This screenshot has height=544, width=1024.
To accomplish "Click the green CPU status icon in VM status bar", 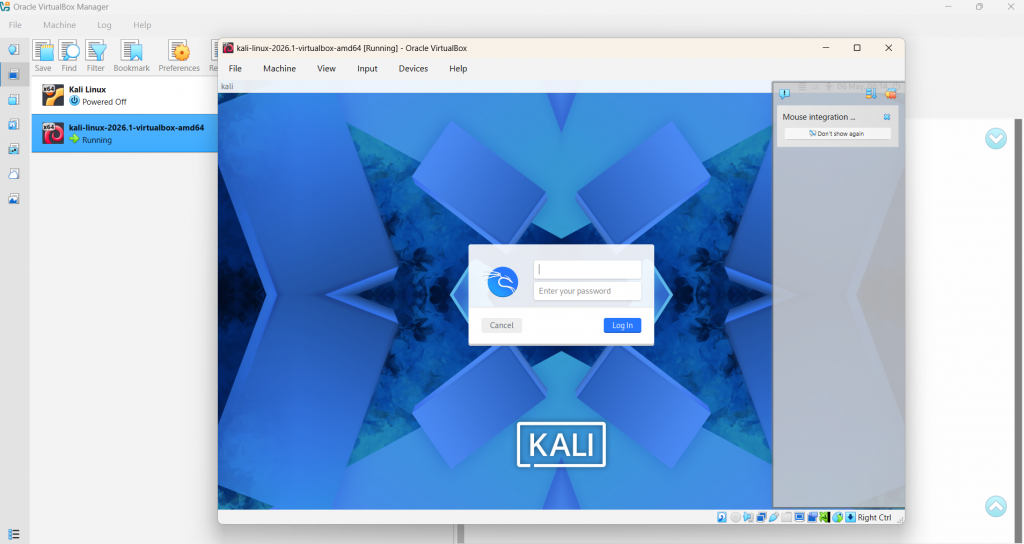I will [825, 517].
